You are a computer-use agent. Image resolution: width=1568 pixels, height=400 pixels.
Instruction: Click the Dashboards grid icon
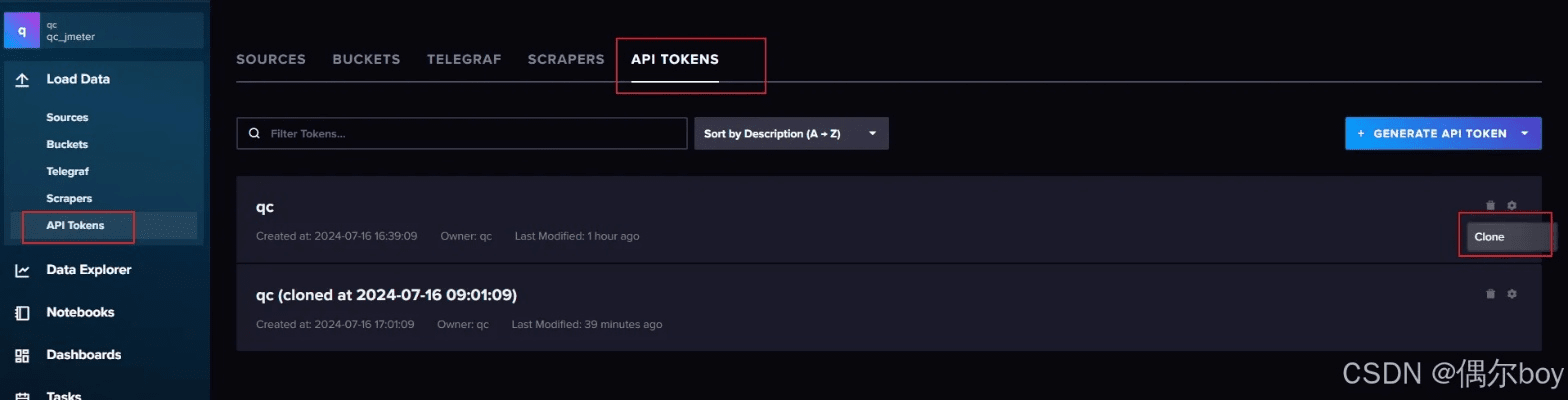pos(22,355)
